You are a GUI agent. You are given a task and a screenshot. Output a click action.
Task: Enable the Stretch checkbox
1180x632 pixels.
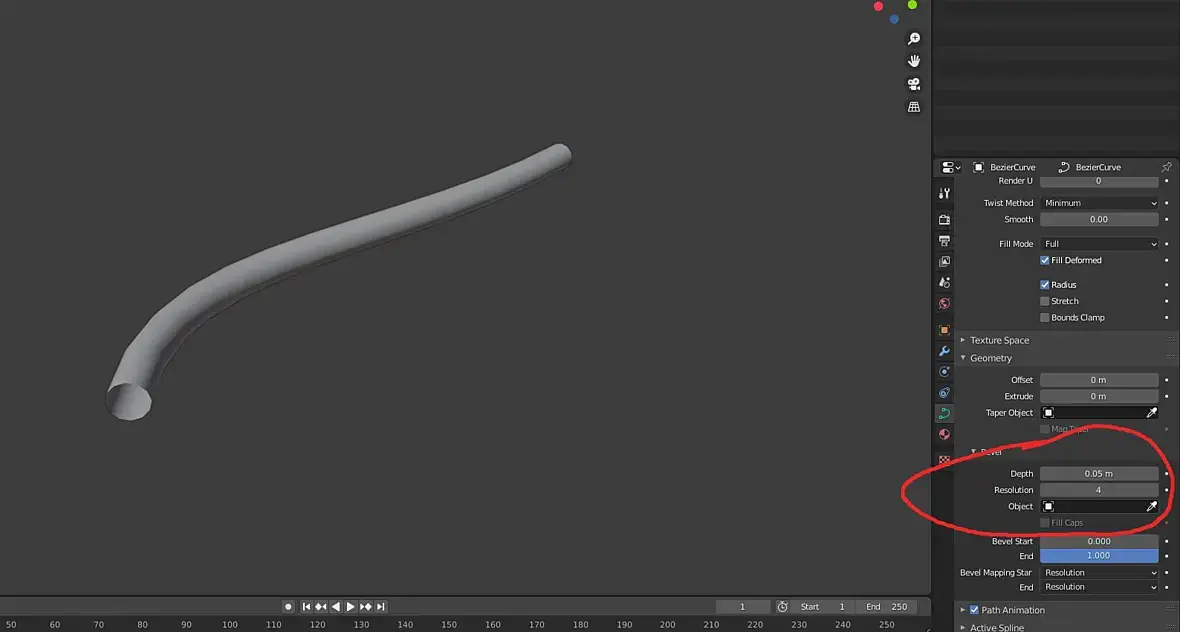point(1045,301)
